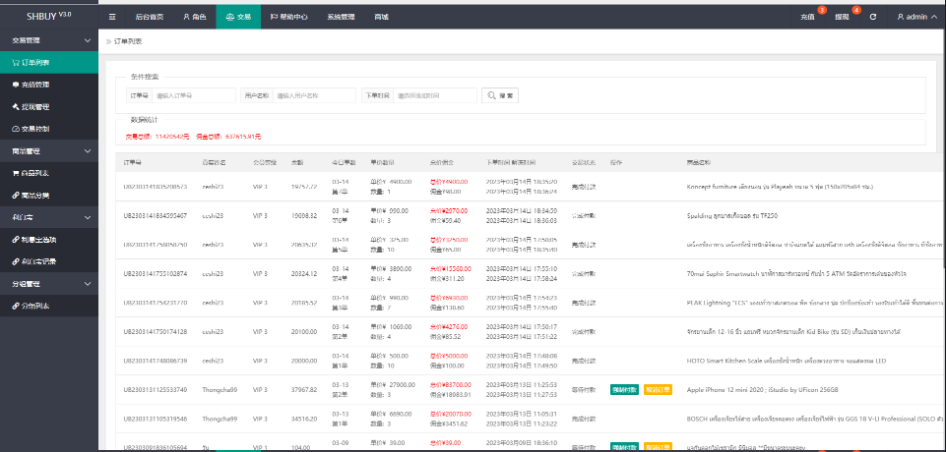Focus the 订单号 order number input
The height and width of the screenshot is (452, 946).
(194, 95)
